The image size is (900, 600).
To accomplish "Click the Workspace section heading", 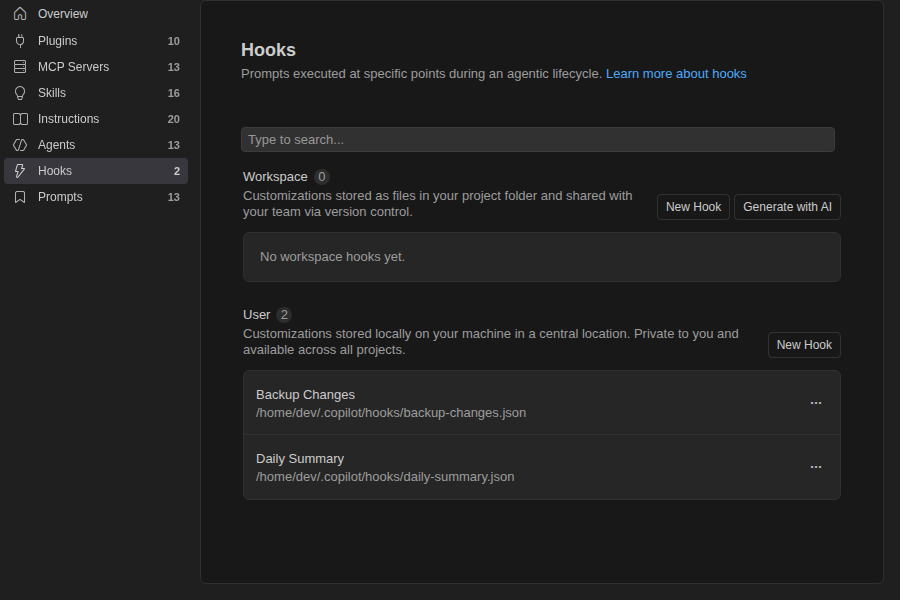I will click(275, 177).
